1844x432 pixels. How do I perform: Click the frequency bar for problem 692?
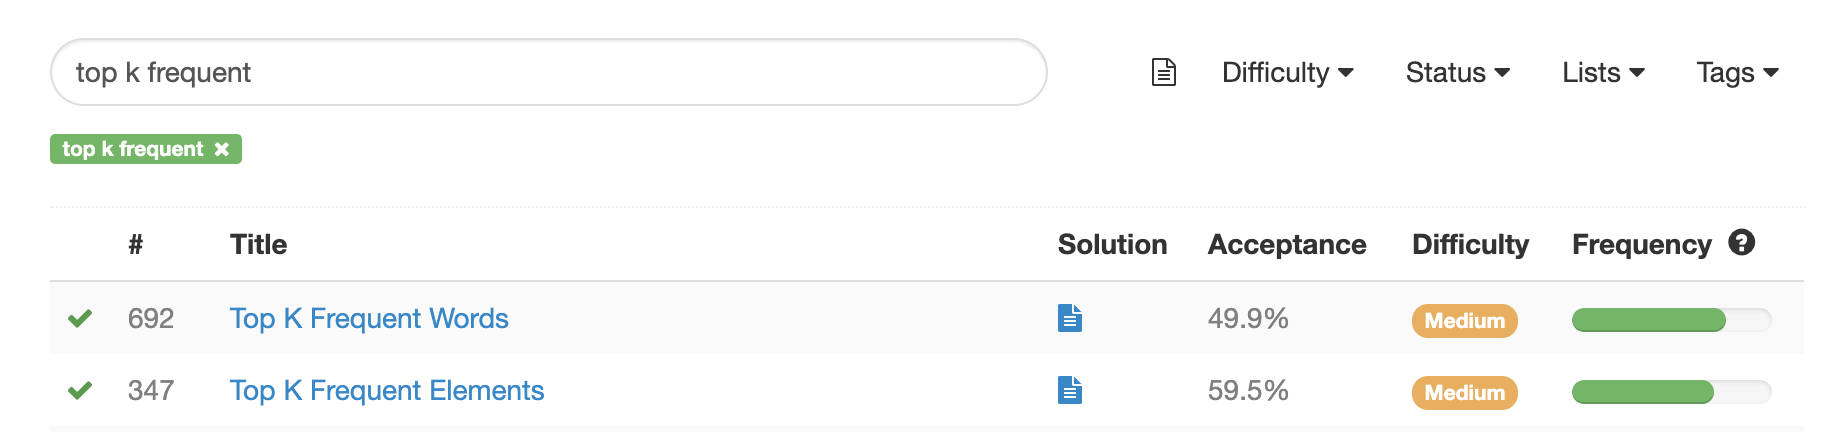tap(1670, 320)
